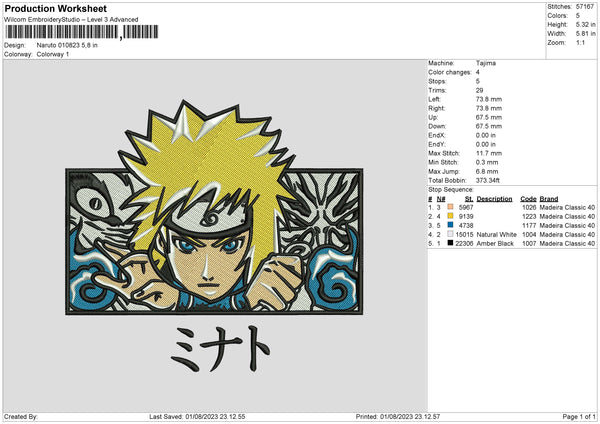Click the peach swatch for code 1026
This screenshot has width=600, height=424.
click(x=450, y=207)
